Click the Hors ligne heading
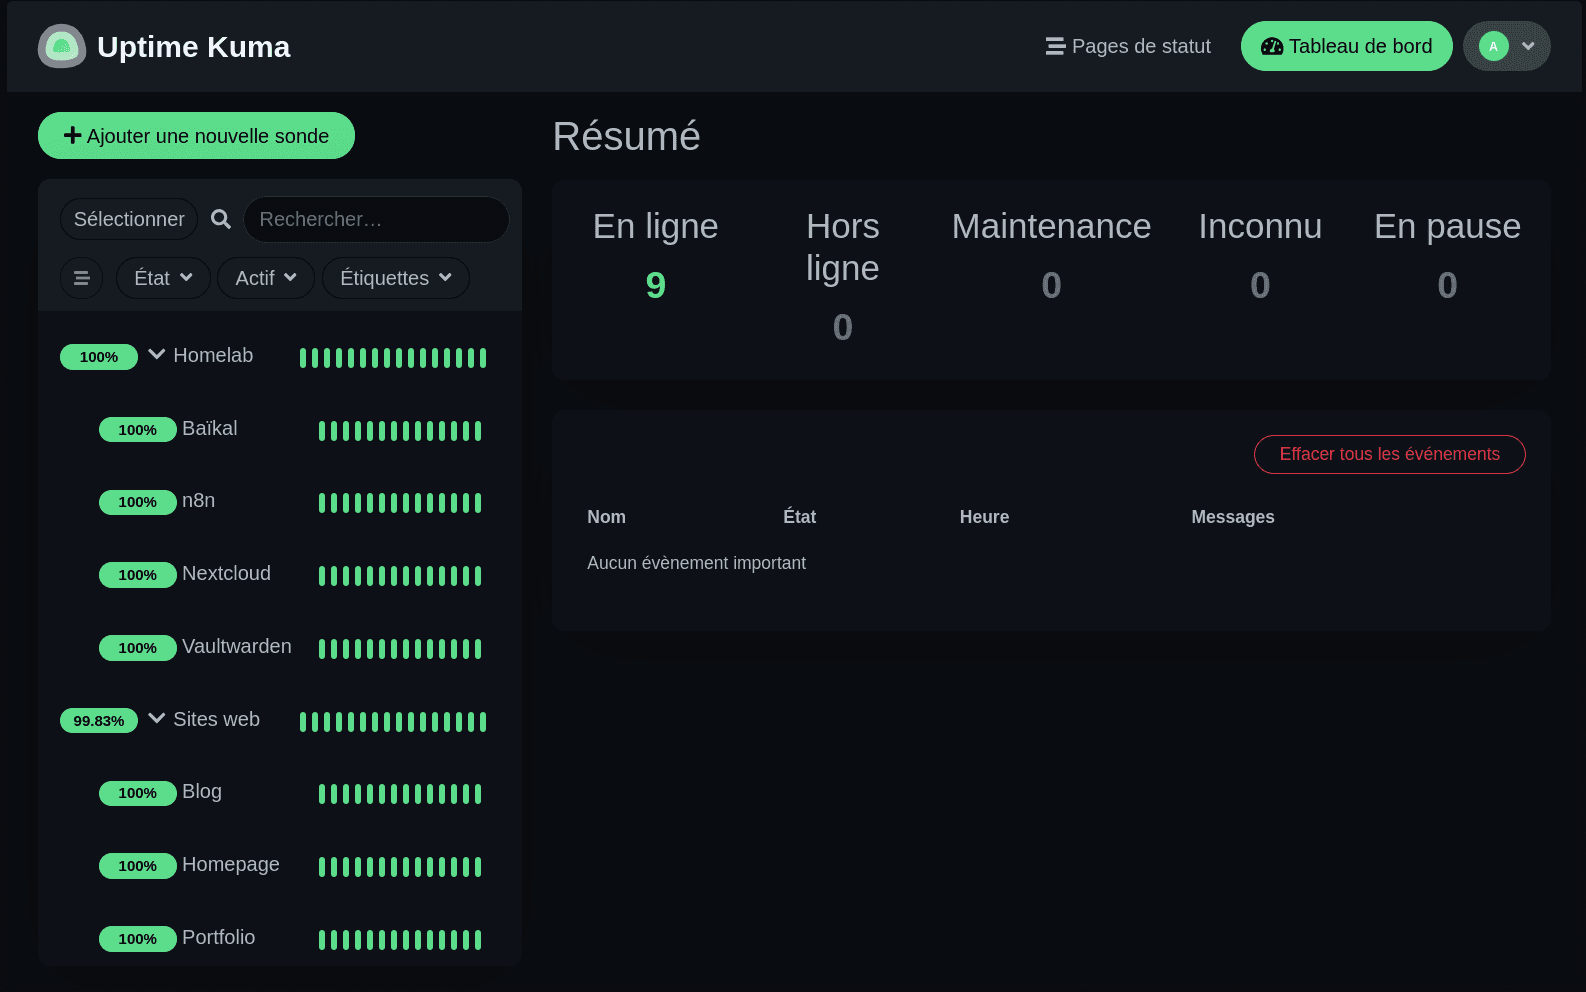This screenshot has height=992, width=1586. 843,247
